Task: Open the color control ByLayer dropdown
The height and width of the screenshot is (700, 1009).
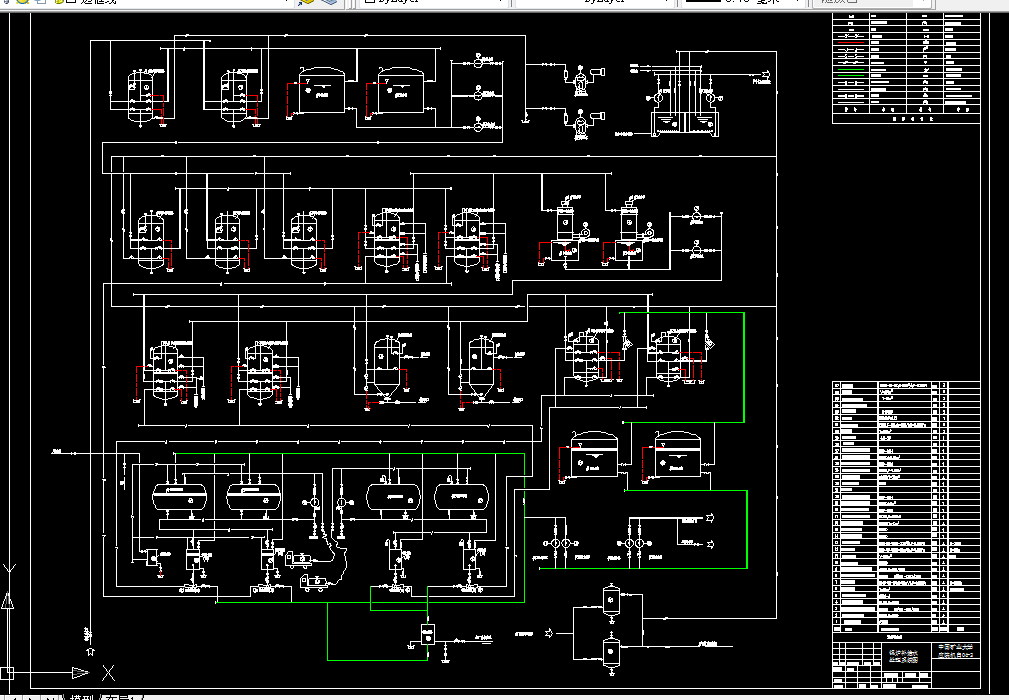Action: pyautogui.click(x=432, y=3)
